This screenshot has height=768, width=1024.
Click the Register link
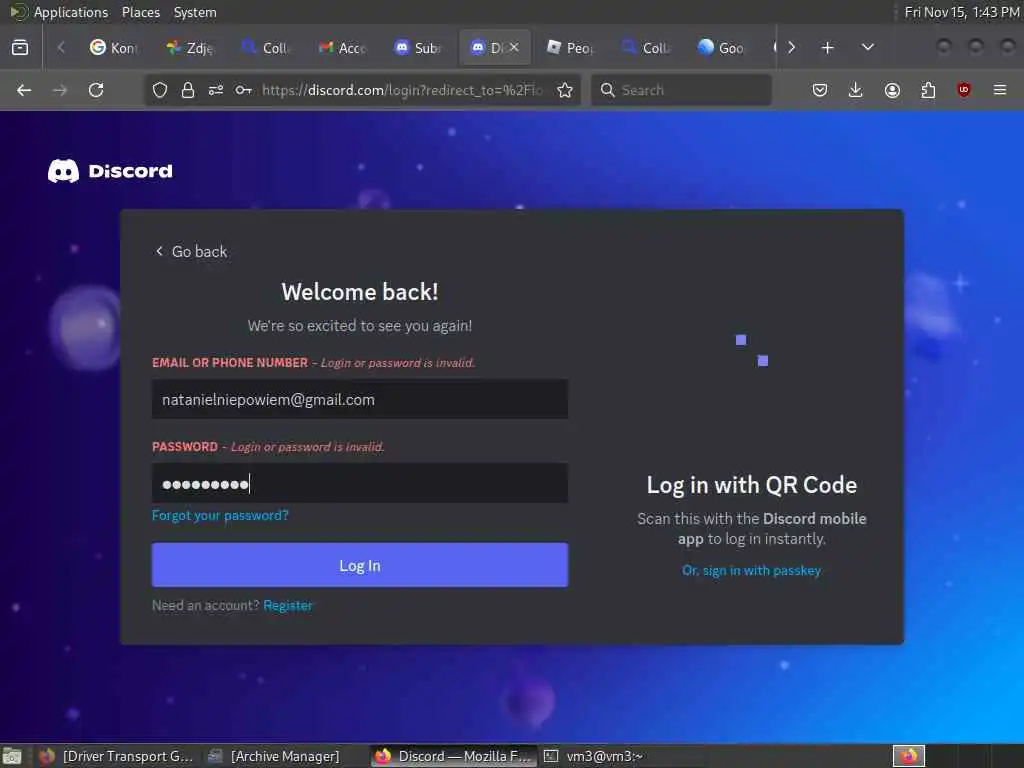(288, 605)
